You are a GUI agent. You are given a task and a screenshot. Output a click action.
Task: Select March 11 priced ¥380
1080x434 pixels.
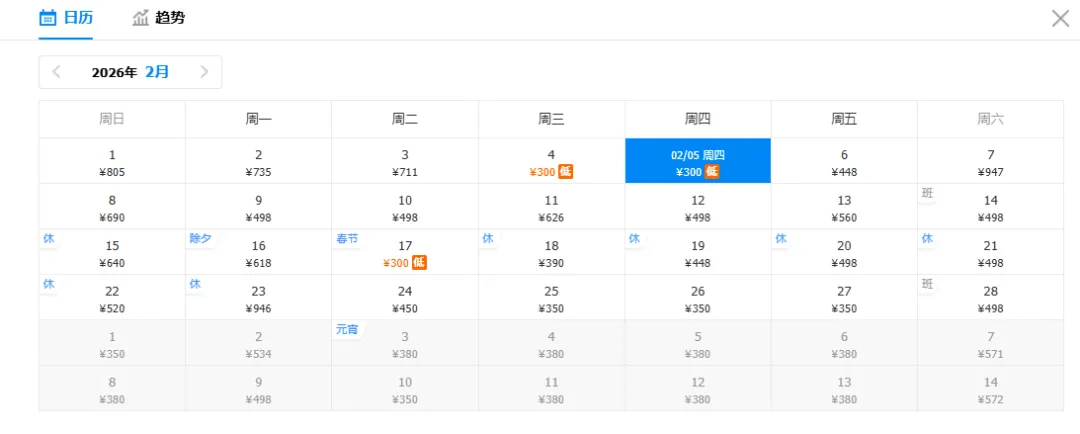click(552, 389)
